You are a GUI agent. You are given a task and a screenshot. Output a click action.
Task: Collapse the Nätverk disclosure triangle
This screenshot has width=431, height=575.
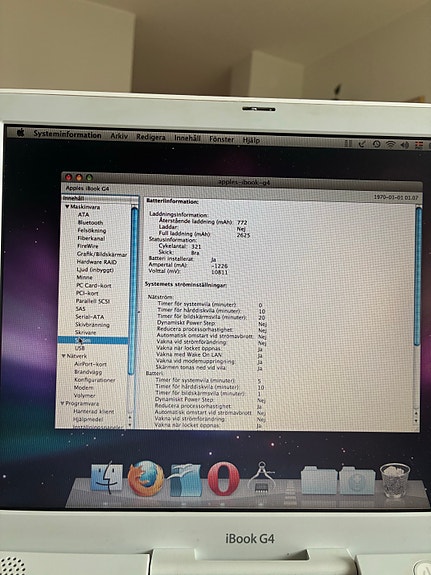pos(64,356)
